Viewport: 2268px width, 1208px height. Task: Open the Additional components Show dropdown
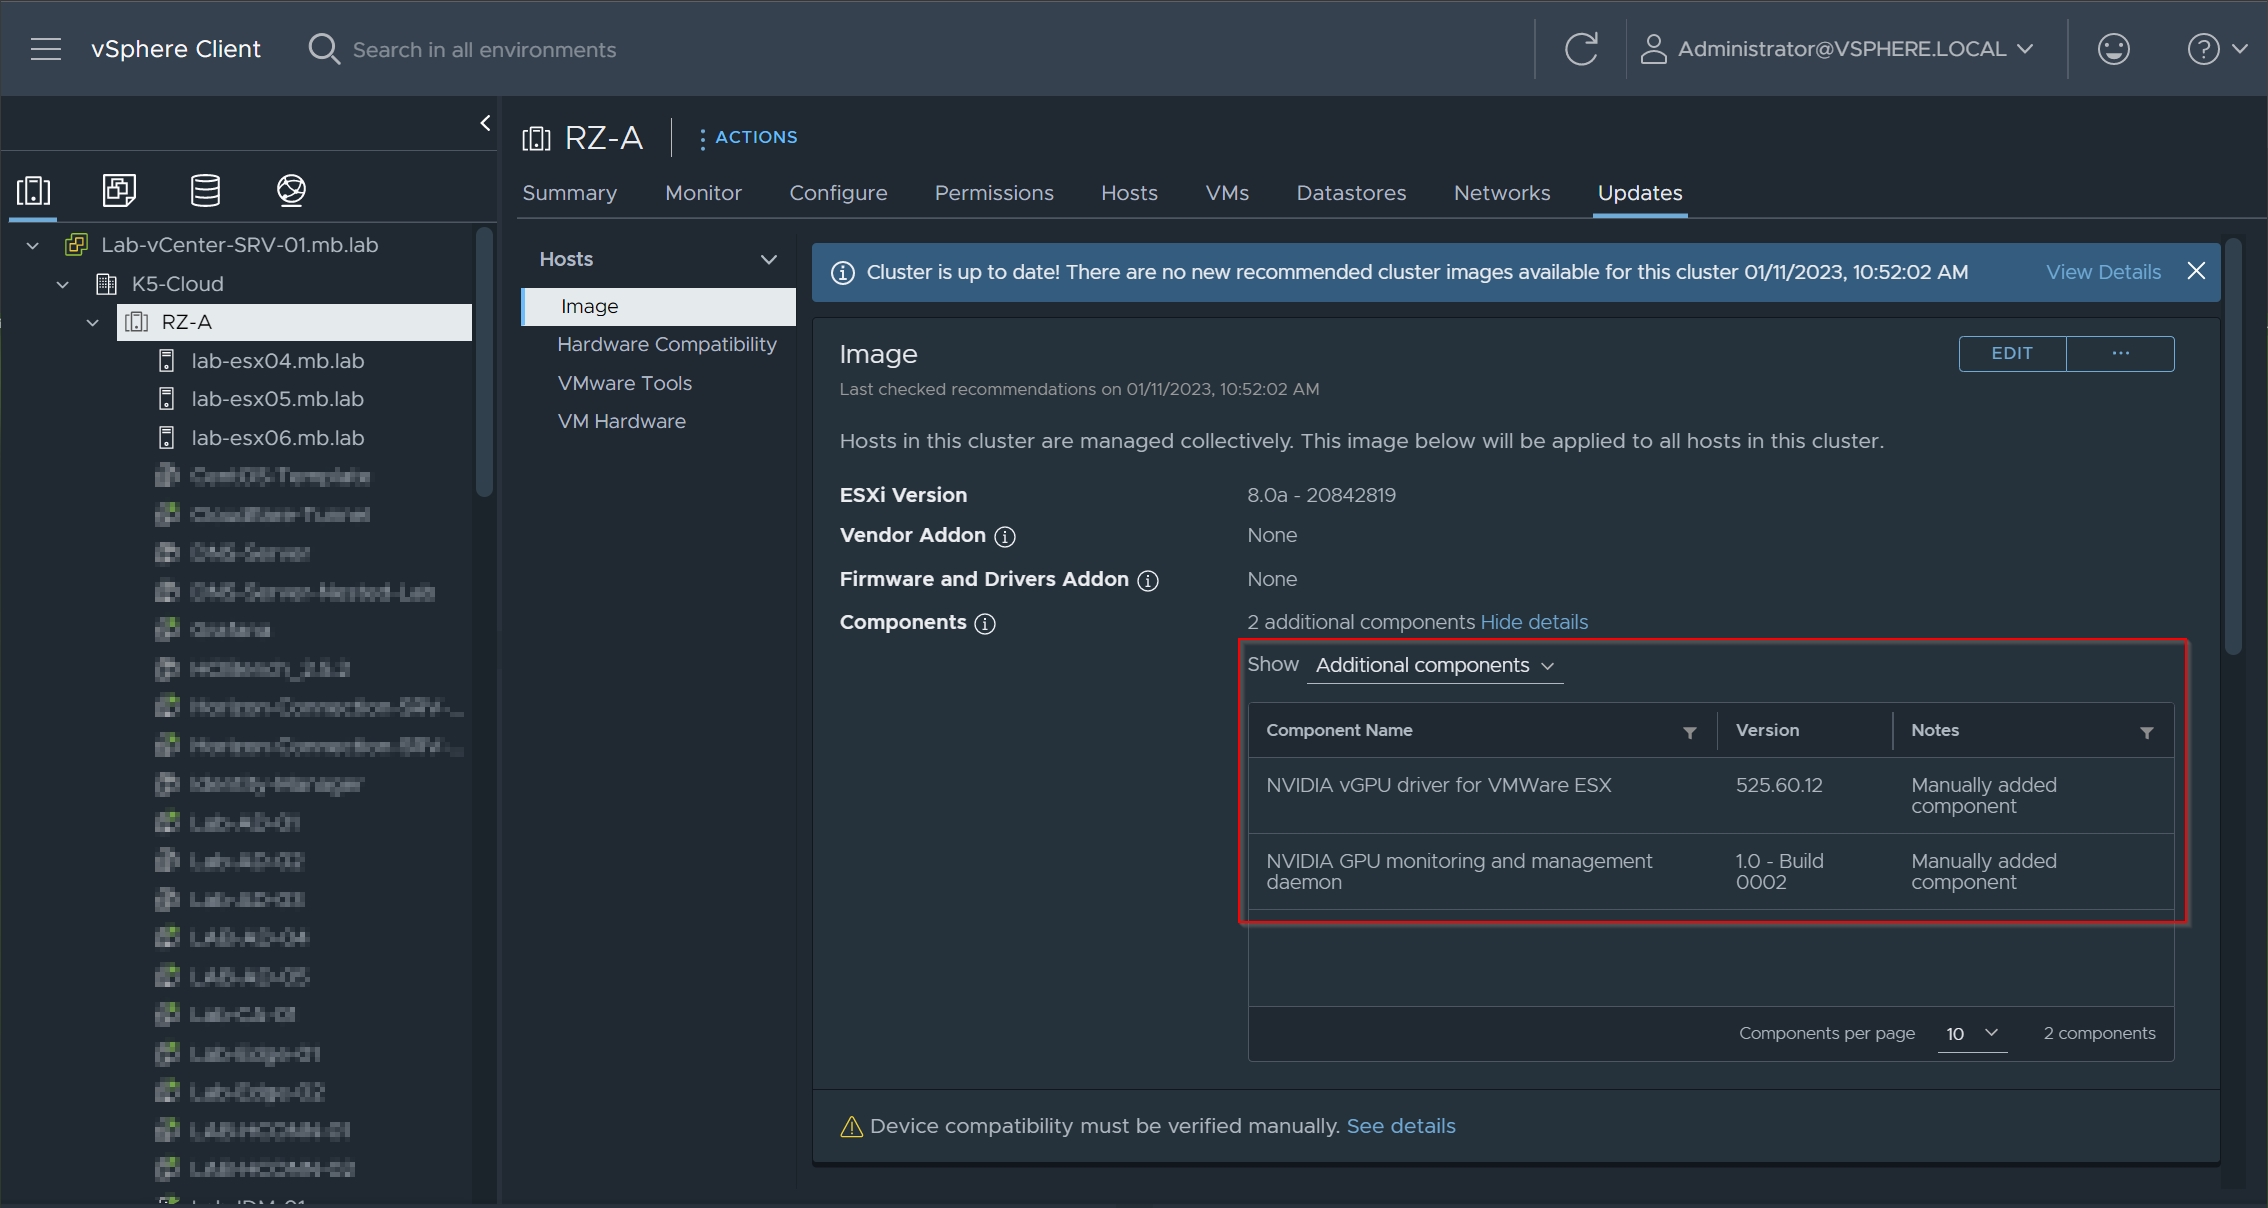coord(1434,666)
